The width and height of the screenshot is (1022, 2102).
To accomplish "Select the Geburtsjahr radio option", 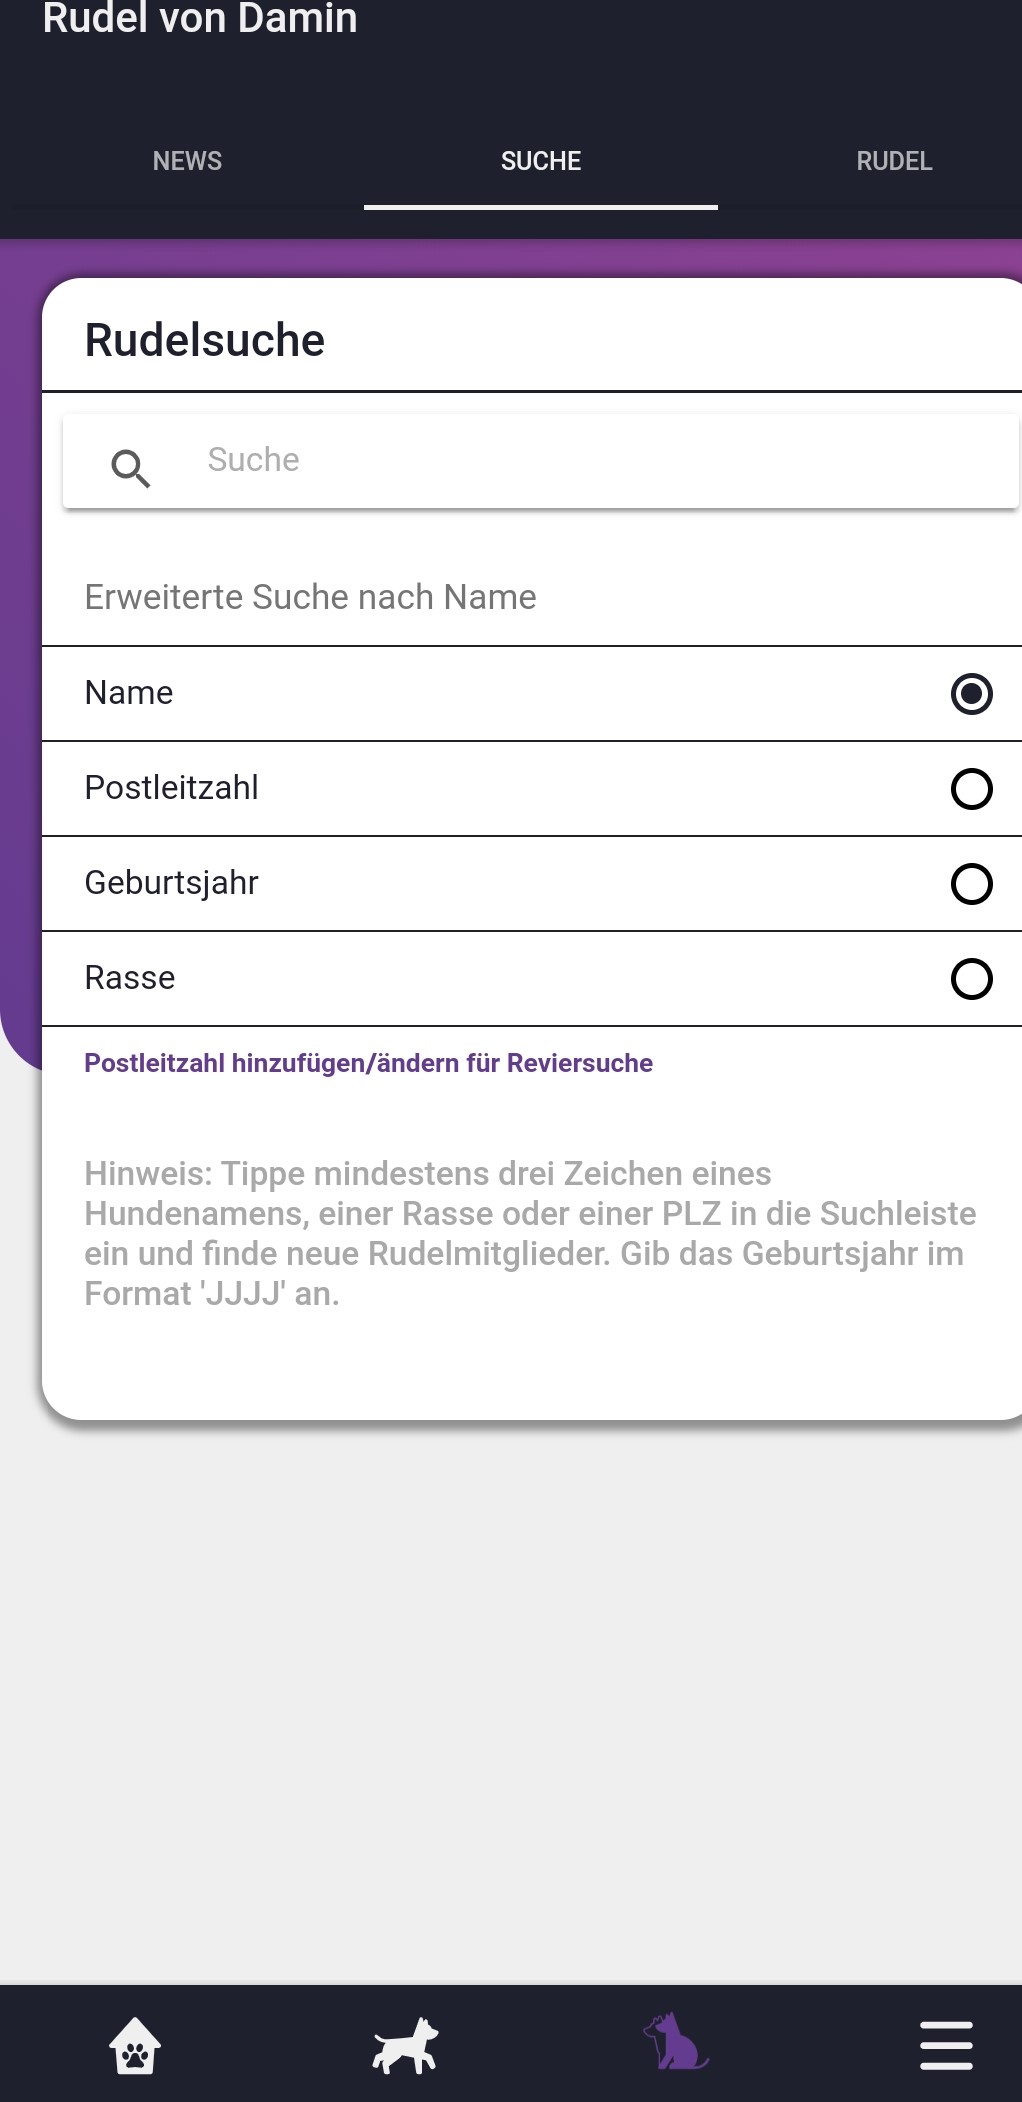I will (971, 884).
